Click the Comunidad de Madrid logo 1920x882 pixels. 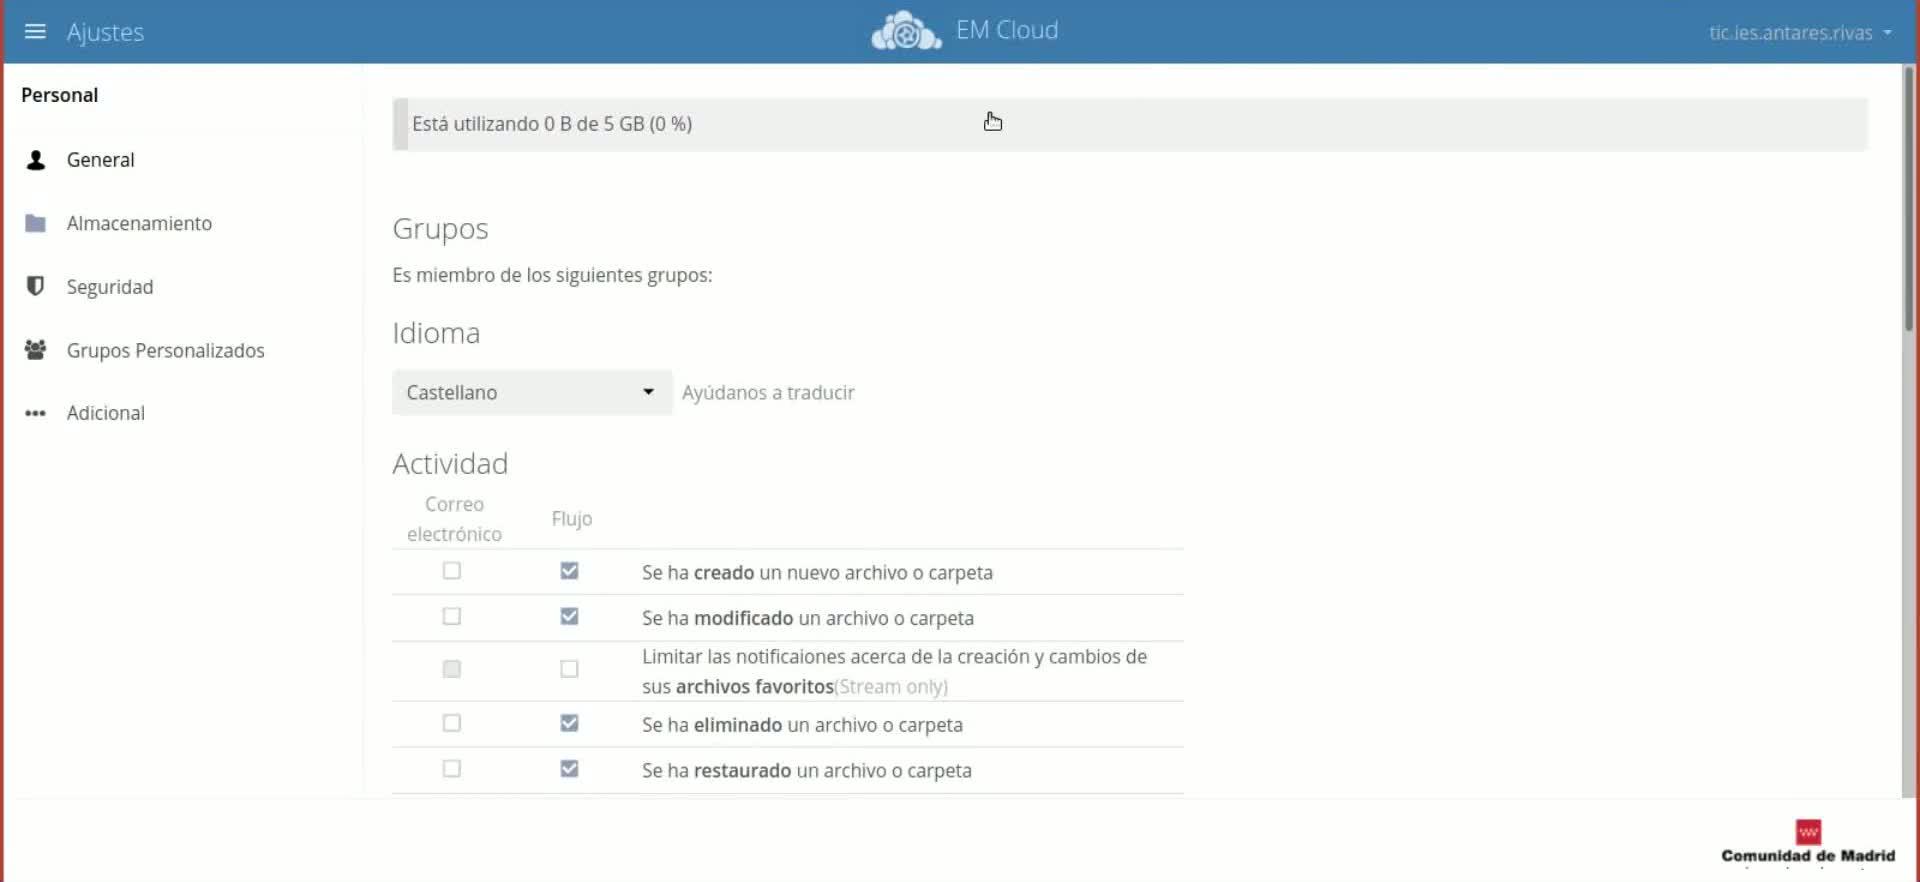[x=1808, y=842]
